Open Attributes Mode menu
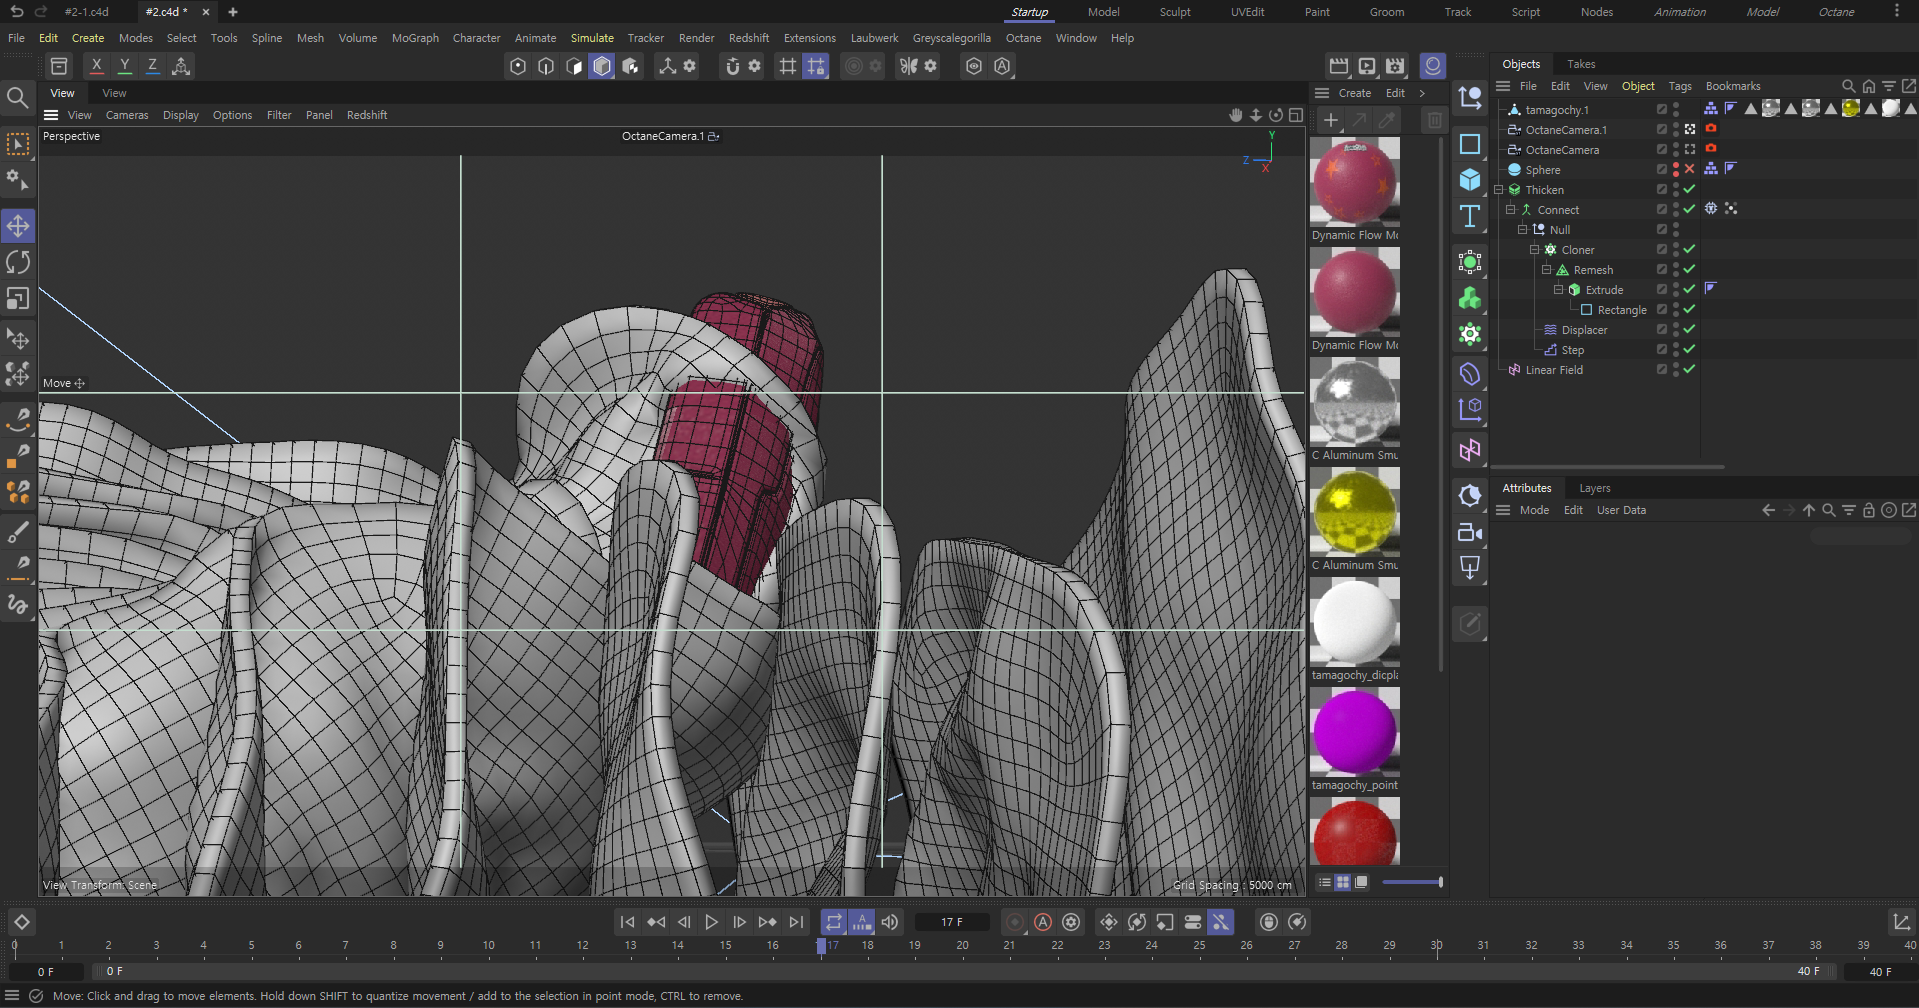This screenshot has width=1919, height=1008. pos(1534,510)
